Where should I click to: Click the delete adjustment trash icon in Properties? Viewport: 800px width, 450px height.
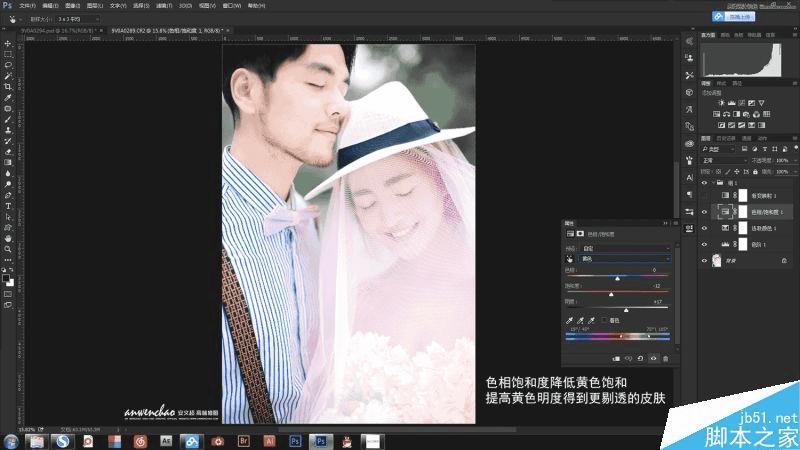point(666,357)
